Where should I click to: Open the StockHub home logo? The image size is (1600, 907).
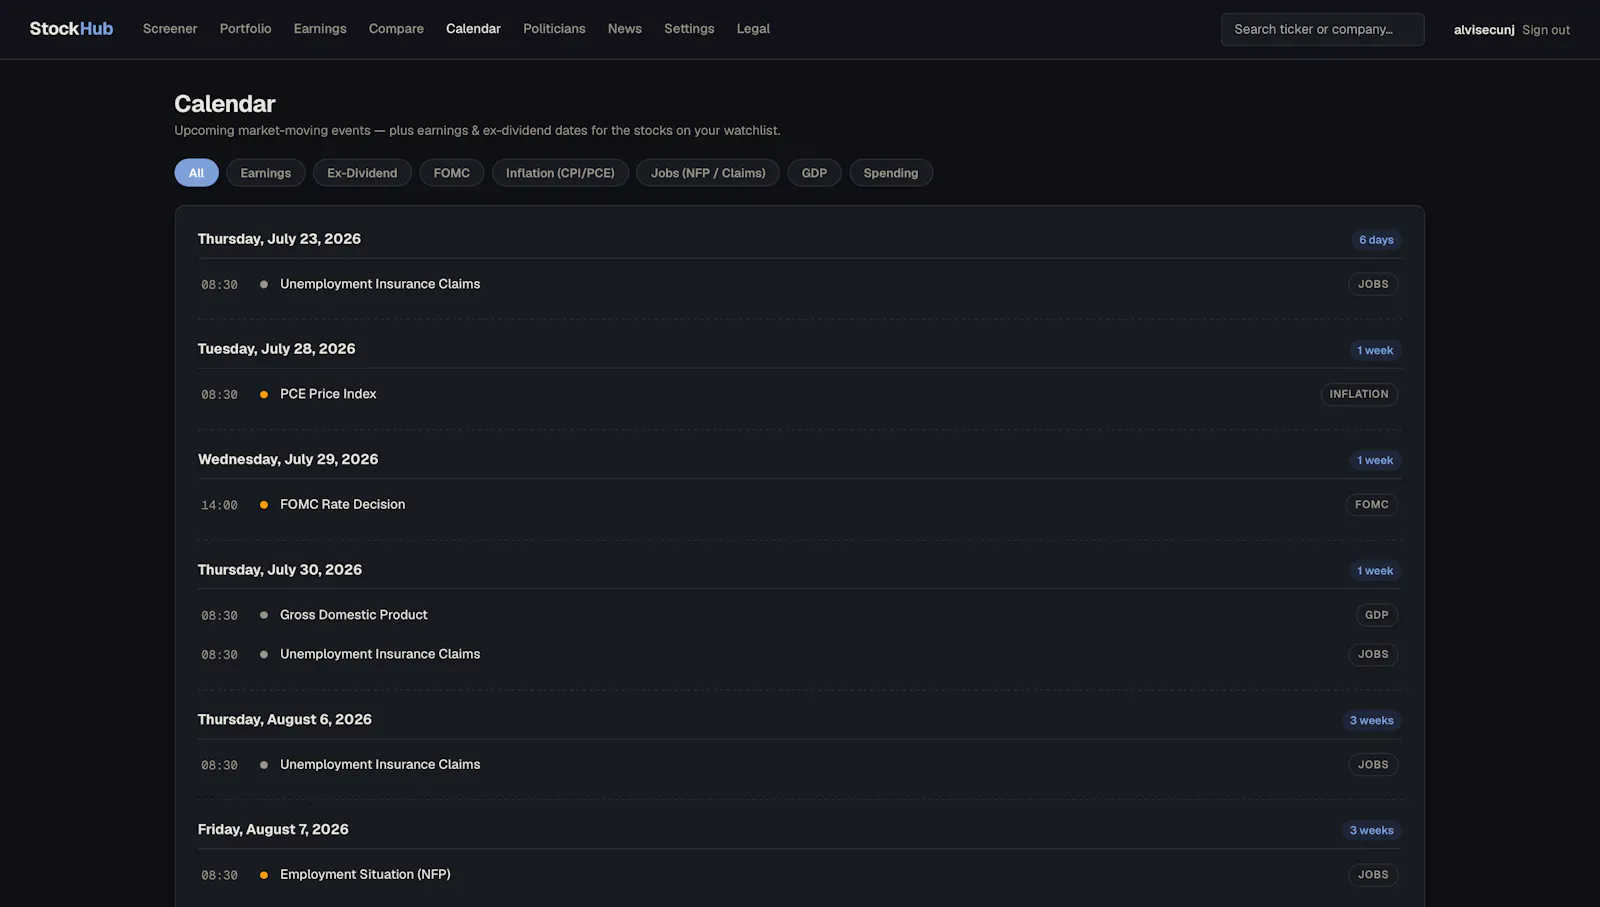71,29
